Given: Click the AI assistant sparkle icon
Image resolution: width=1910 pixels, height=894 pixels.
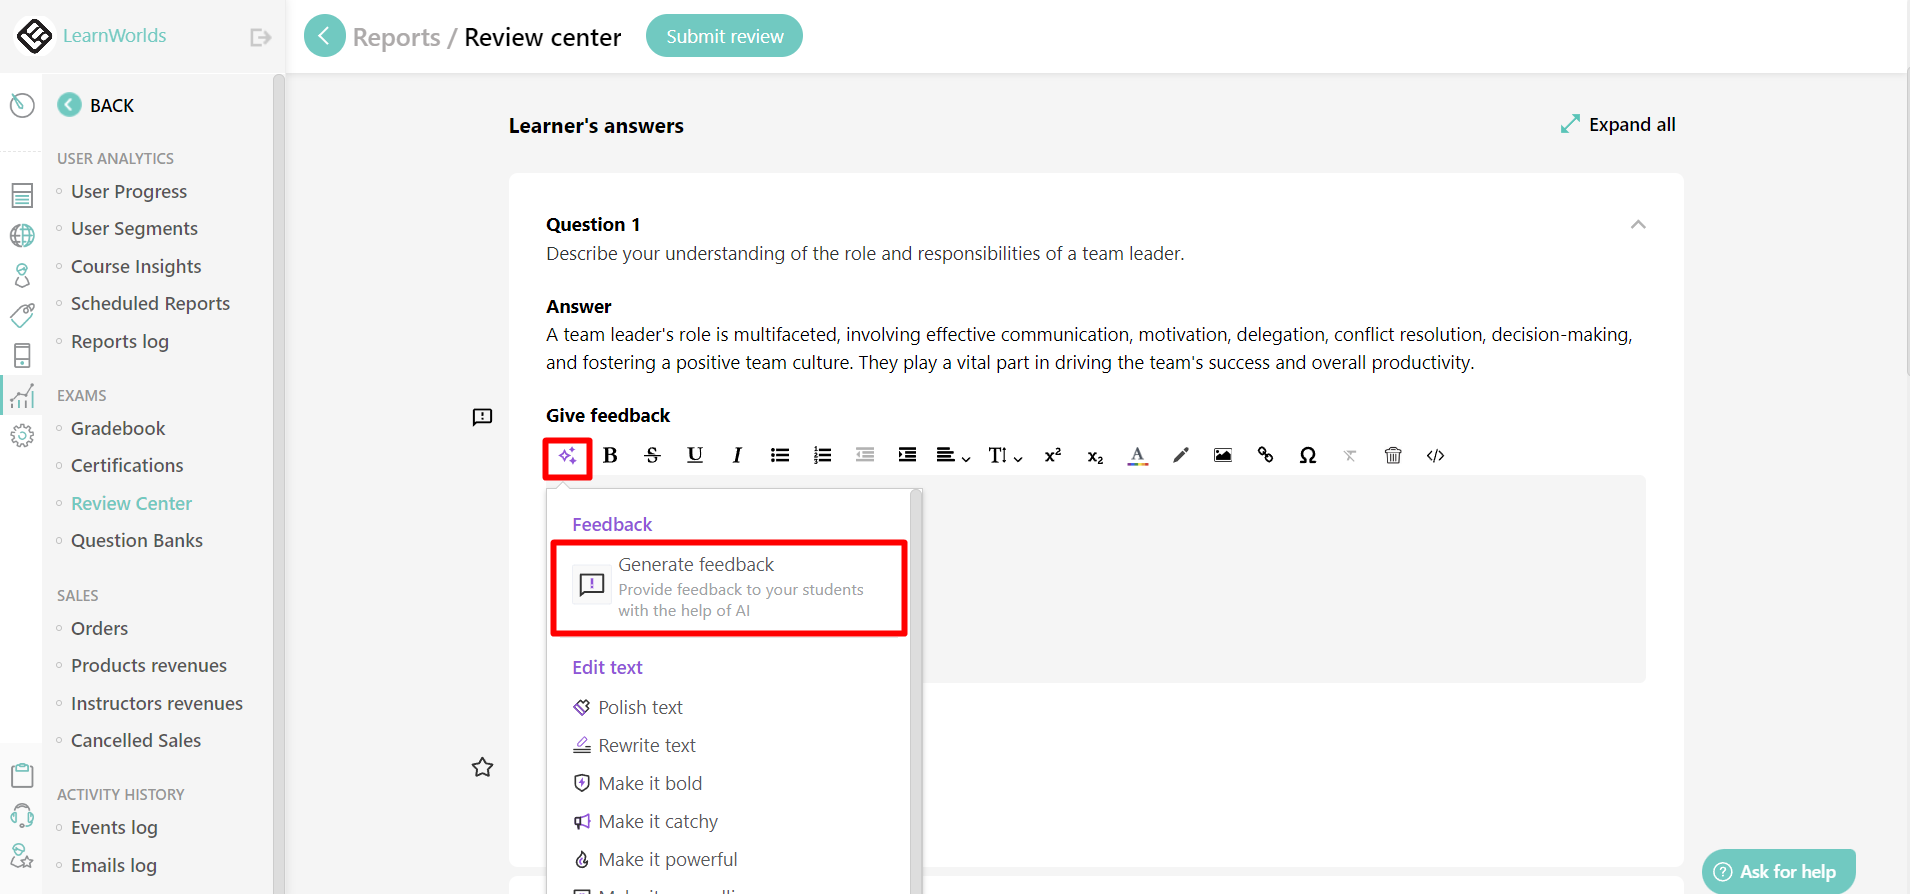Looking at the screenshot, I should click(567, 456).
